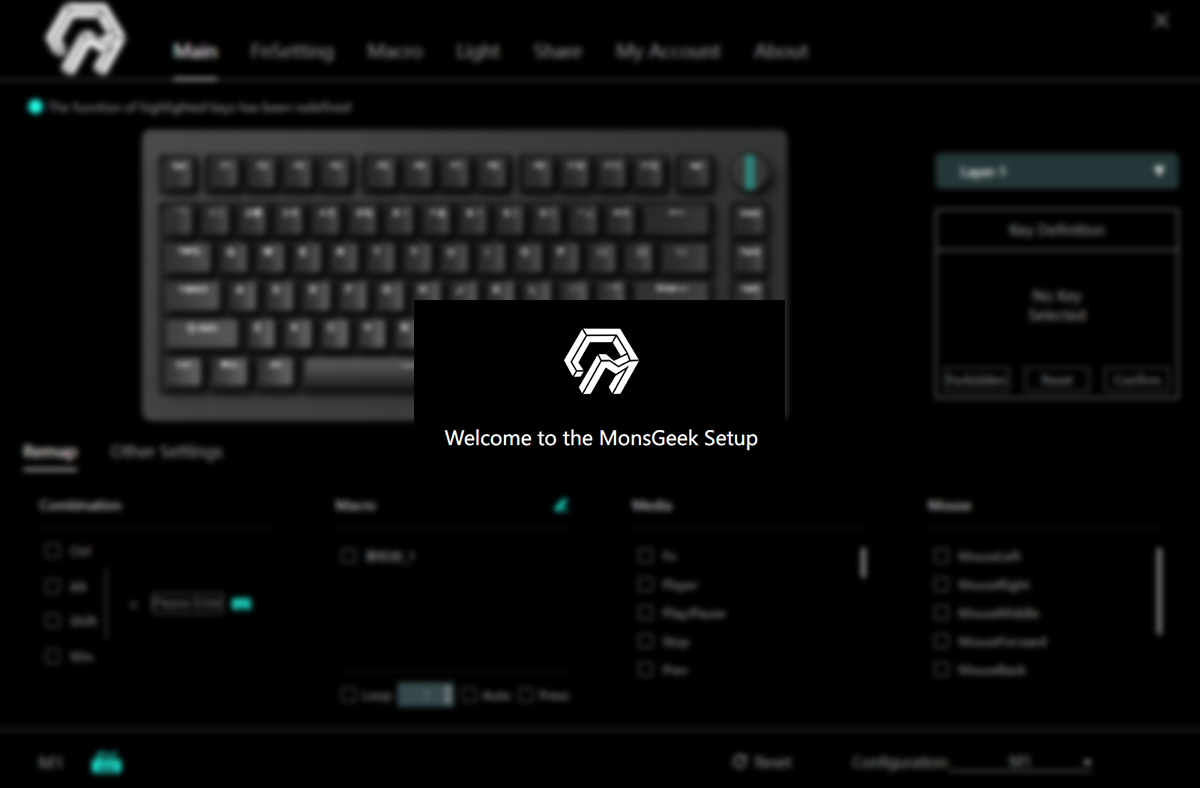
Task: Expand the Configuration dropdown
Action: [1021, 762]
